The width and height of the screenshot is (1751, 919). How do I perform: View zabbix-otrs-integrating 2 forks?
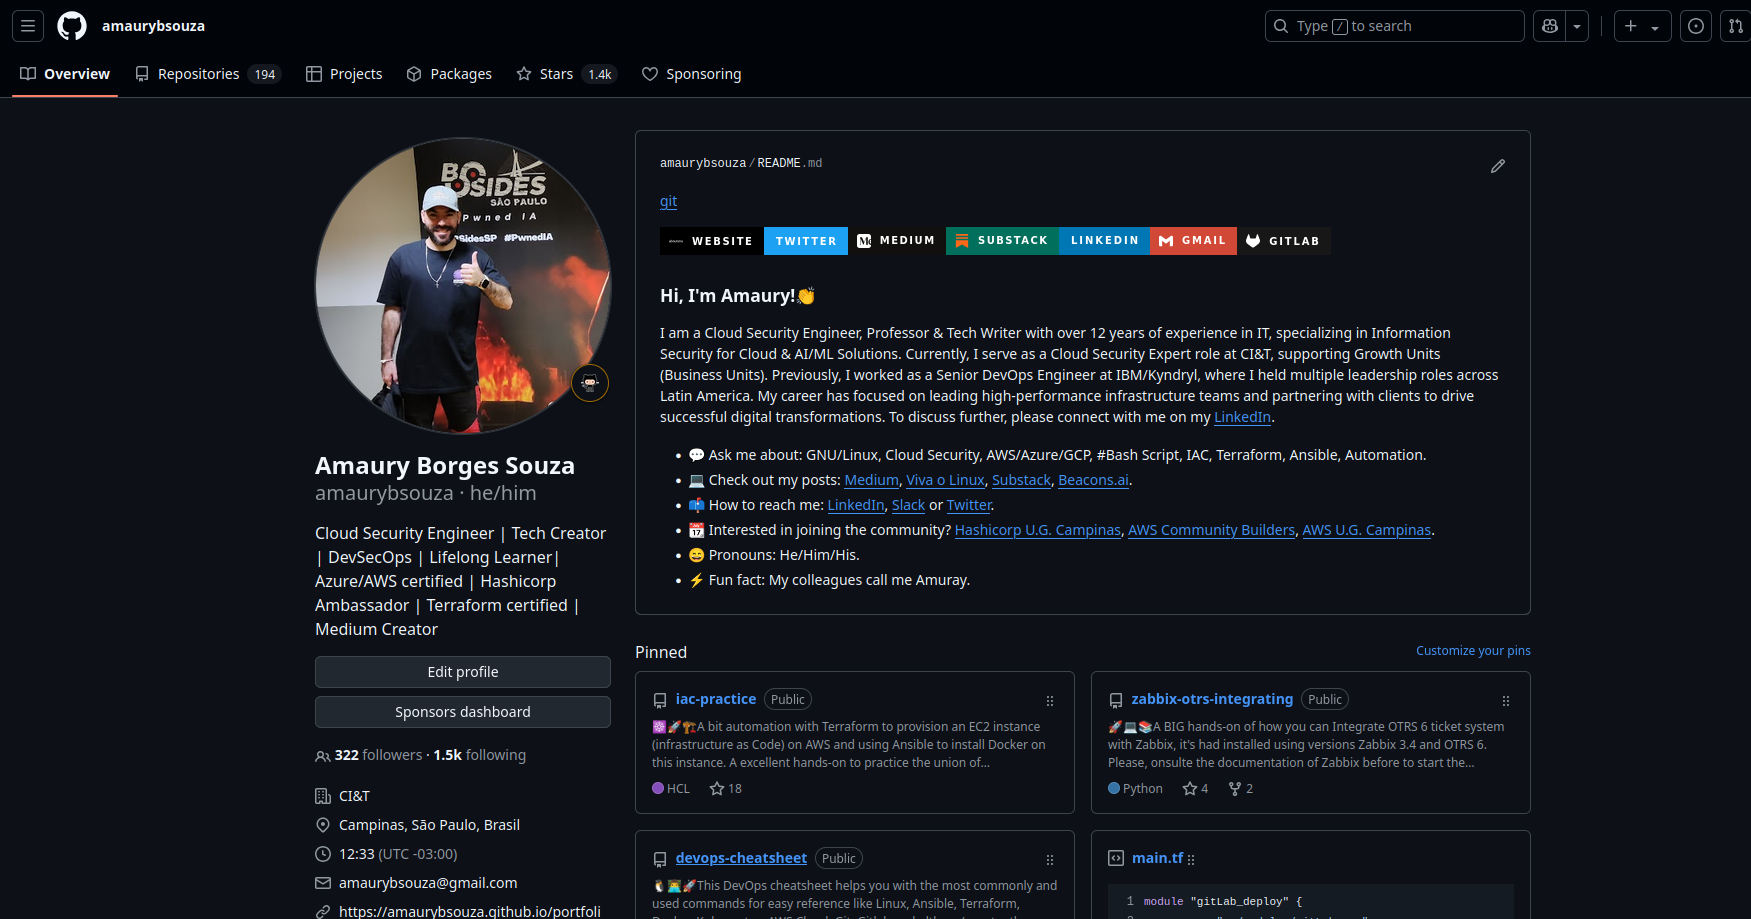(1241, 789)
